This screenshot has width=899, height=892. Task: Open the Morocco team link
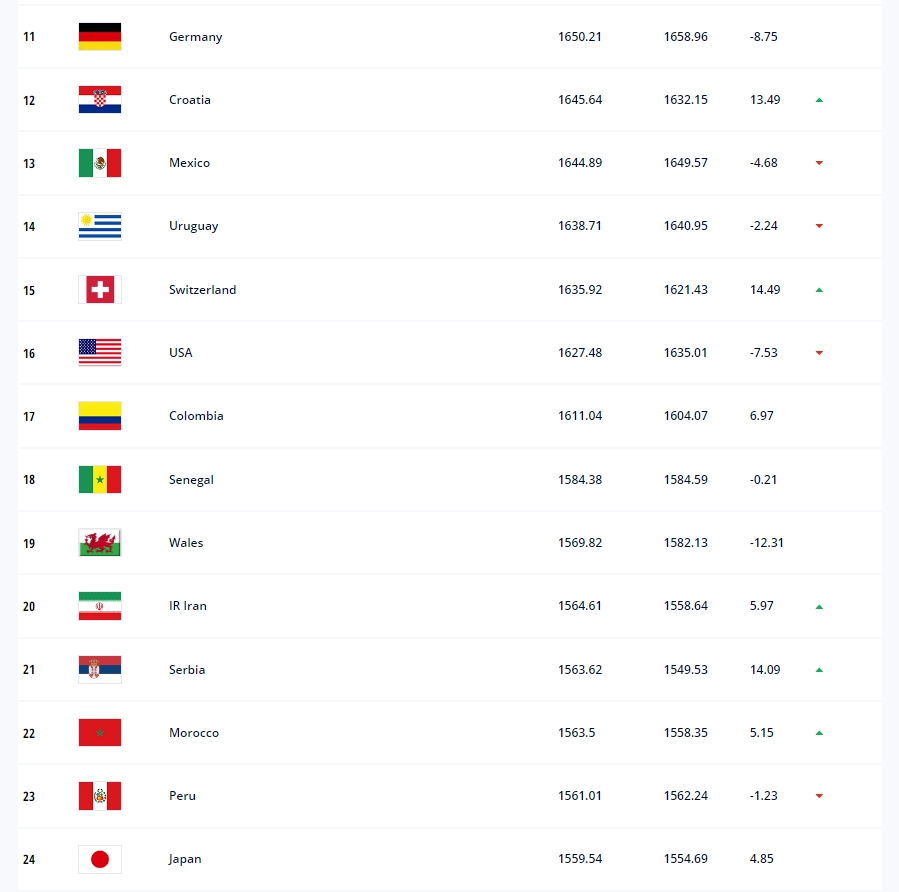(x=194, y=733)
